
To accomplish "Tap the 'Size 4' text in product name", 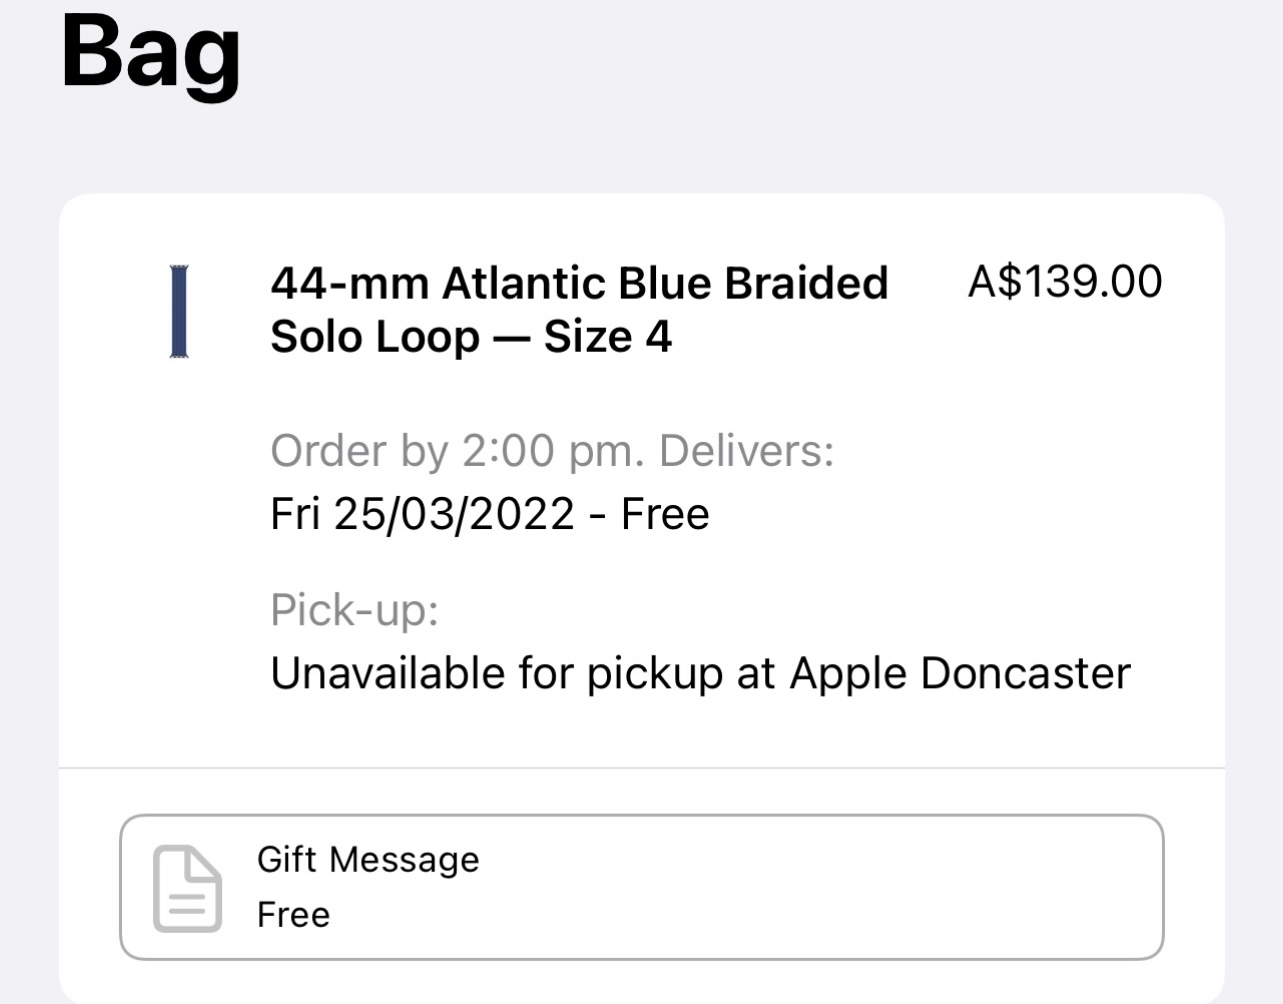I will tap(607, 337).
